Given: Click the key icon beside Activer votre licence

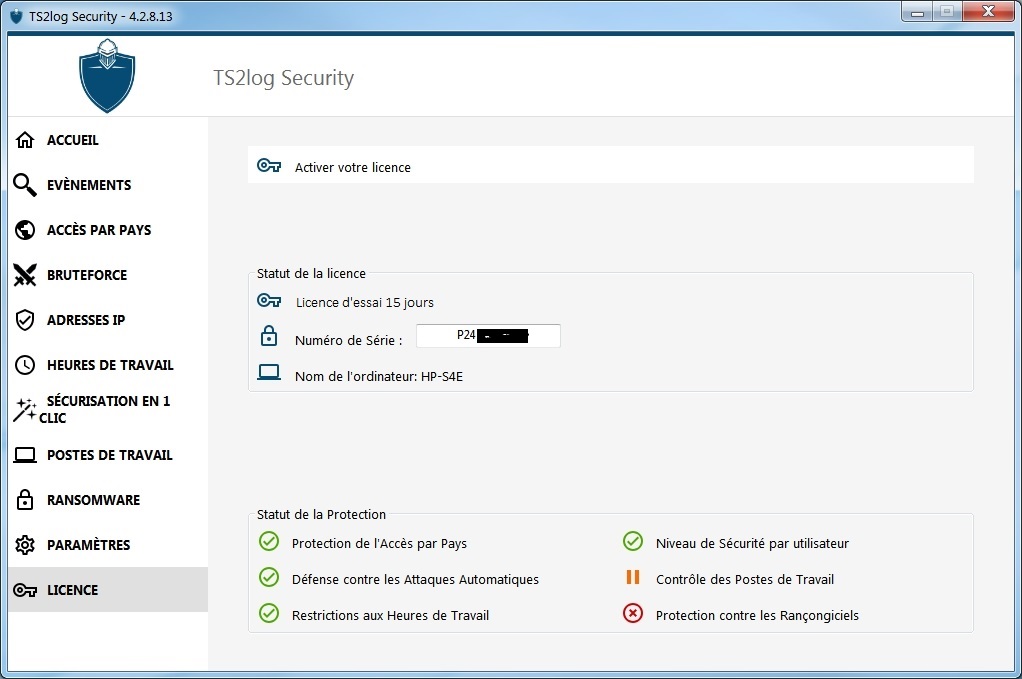Looking at the screenshot, I should (x=269, y=166).
